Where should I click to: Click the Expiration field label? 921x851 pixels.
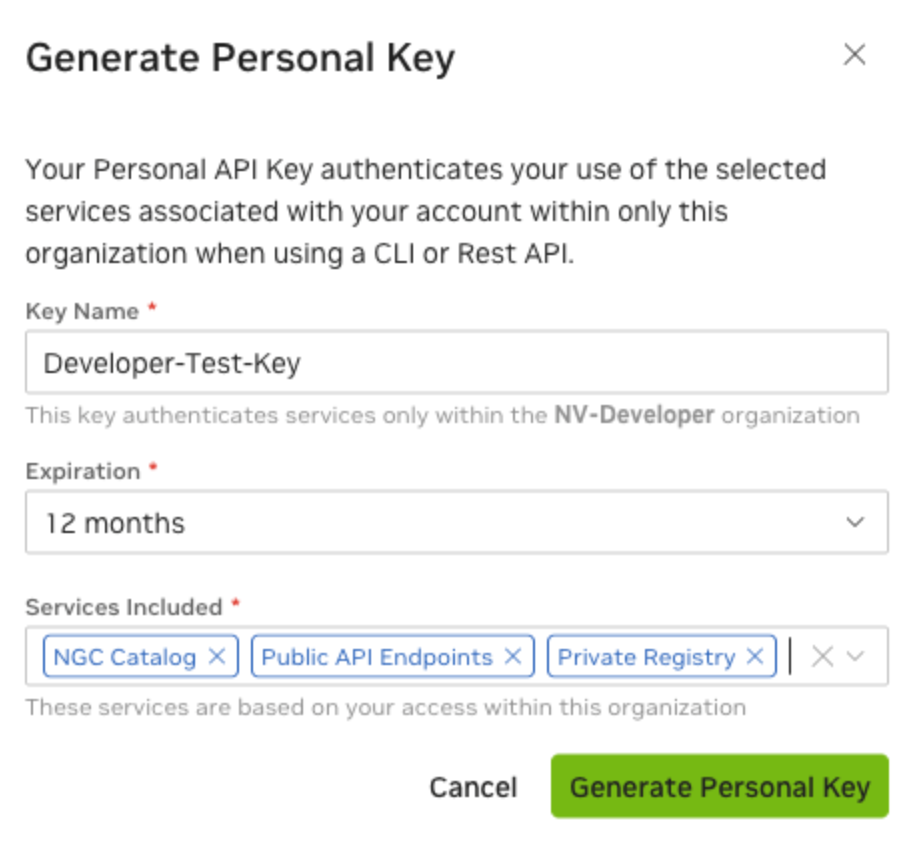coord(83,471)
